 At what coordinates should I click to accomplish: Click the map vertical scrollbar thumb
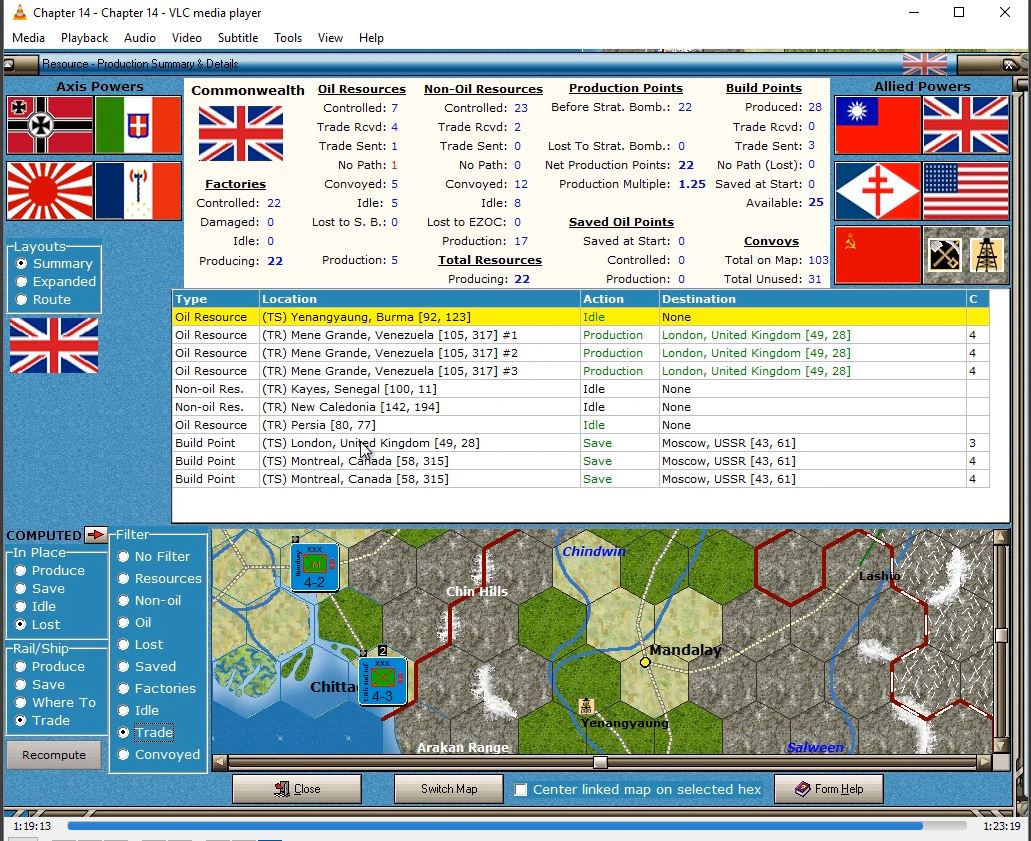click(1001, 635)
